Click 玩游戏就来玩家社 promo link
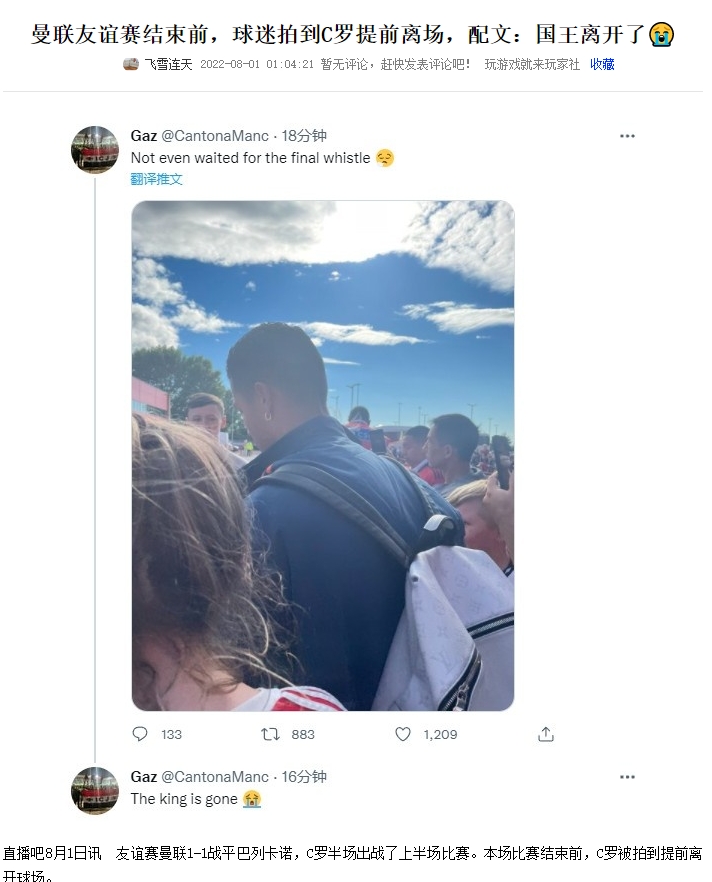Viewport: 712px width, 882px height. [x=532, y=64]
